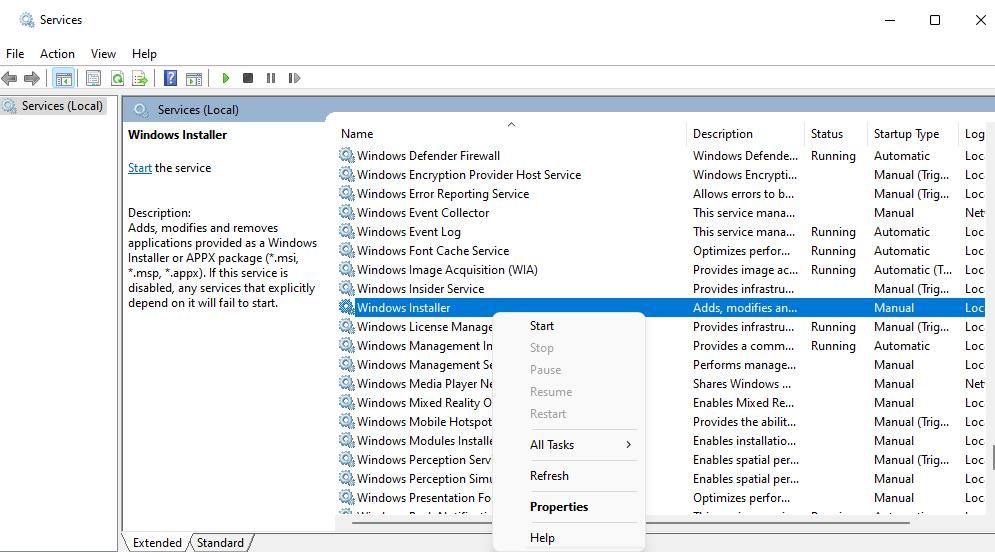
Task: Click Running status of Windows License Manager
Action: 833,327
